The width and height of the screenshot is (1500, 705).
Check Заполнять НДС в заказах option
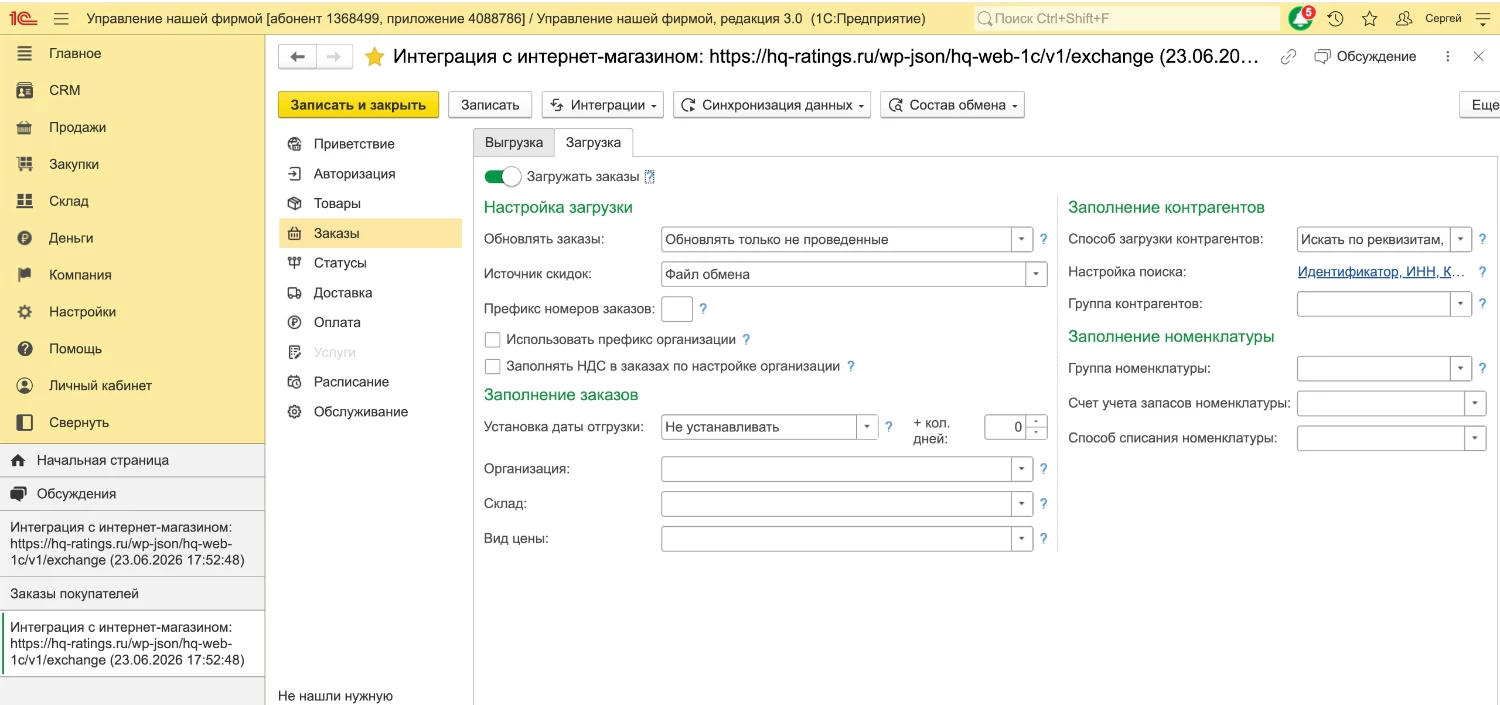pos(492,367)
